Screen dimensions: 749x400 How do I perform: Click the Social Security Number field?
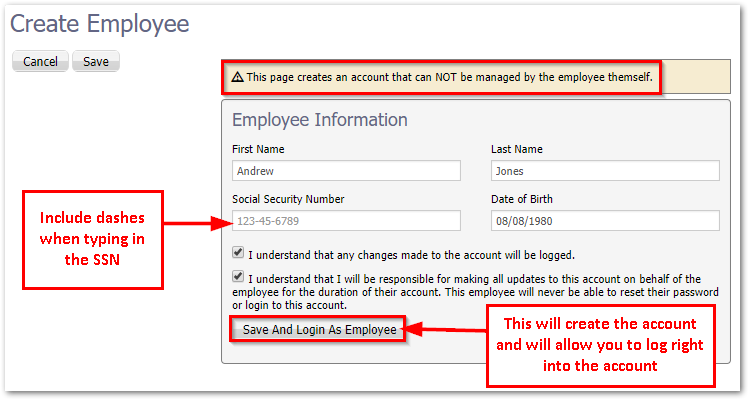click(x=346, y=221)
